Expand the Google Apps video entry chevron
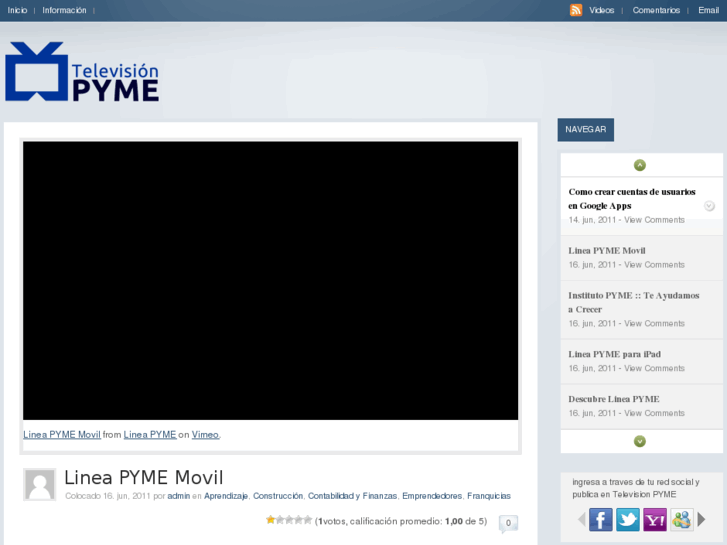The width and height of the screenshot is (727, 545). coord(709,205)
